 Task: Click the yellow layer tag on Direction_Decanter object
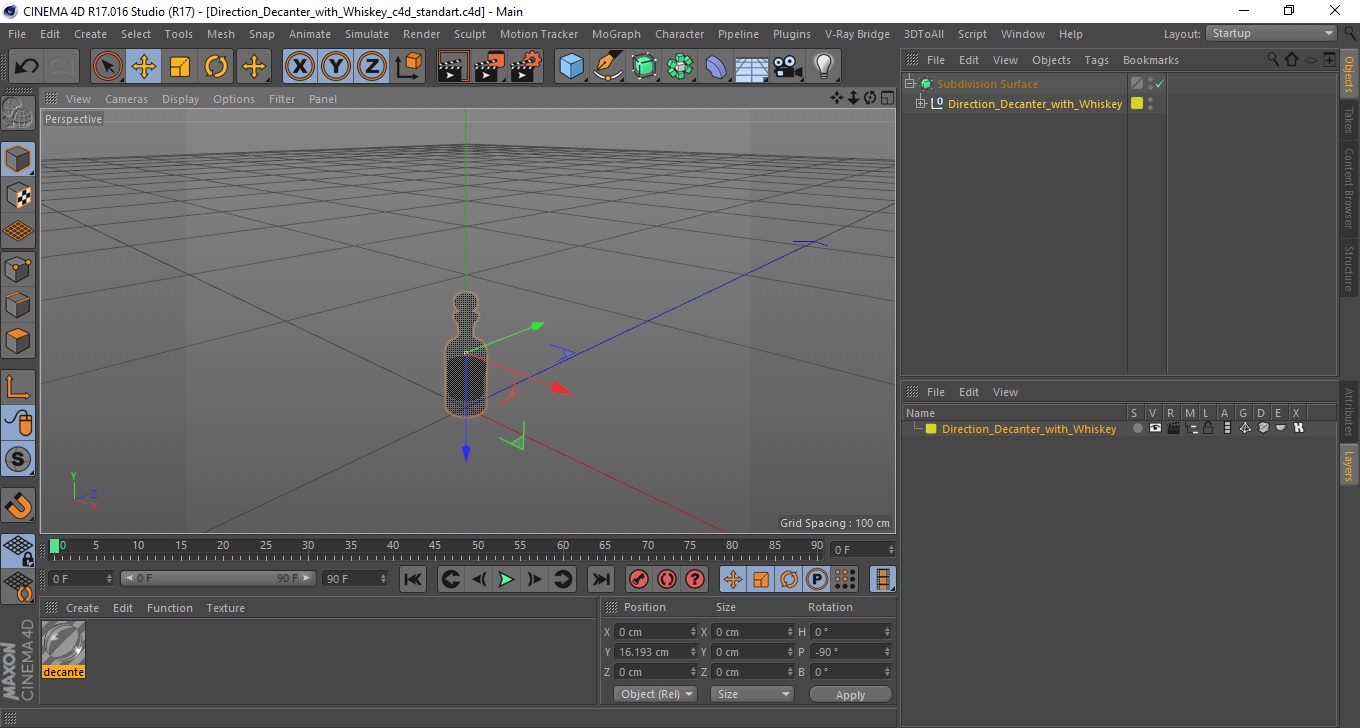pyautogui.click(x=1137, y=104)
